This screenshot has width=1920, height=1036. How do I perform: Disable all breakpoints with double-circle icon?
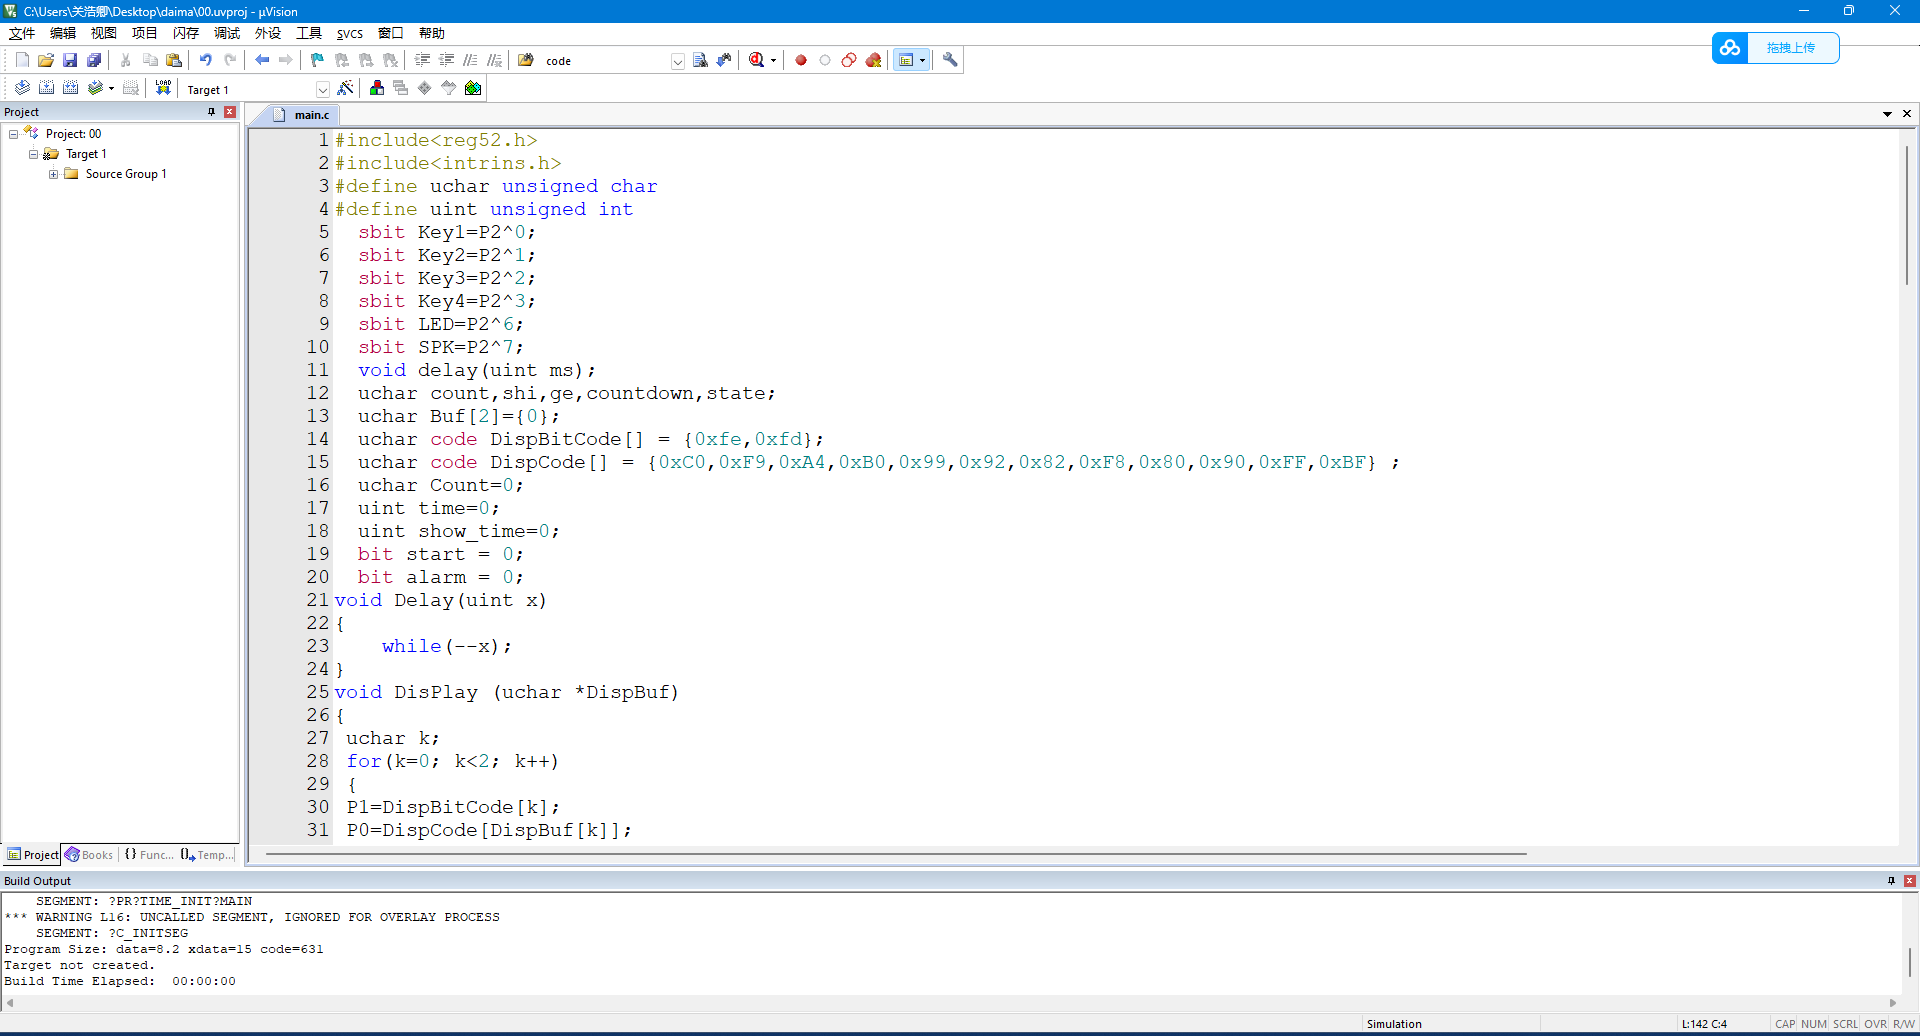pyautogui.click(x=849, y=60)
